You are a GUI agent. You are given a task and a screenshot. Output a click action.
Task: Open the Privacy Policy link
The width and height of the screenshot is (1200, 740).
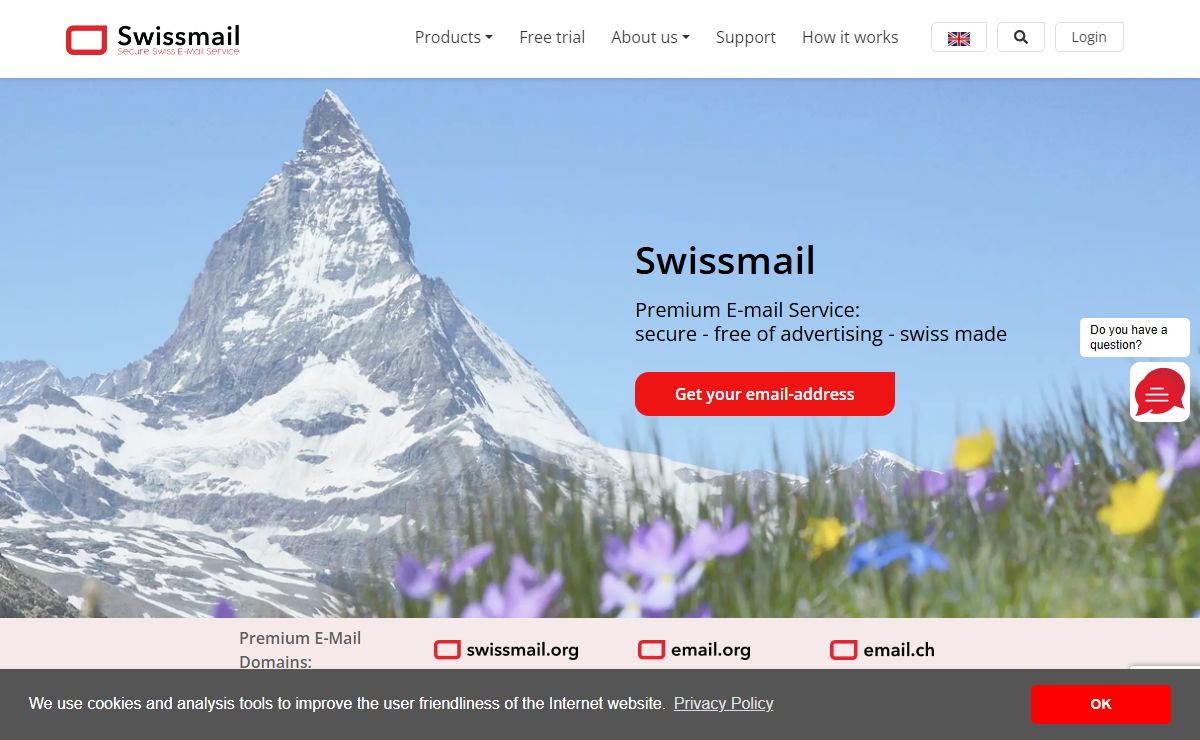[724, 704]
